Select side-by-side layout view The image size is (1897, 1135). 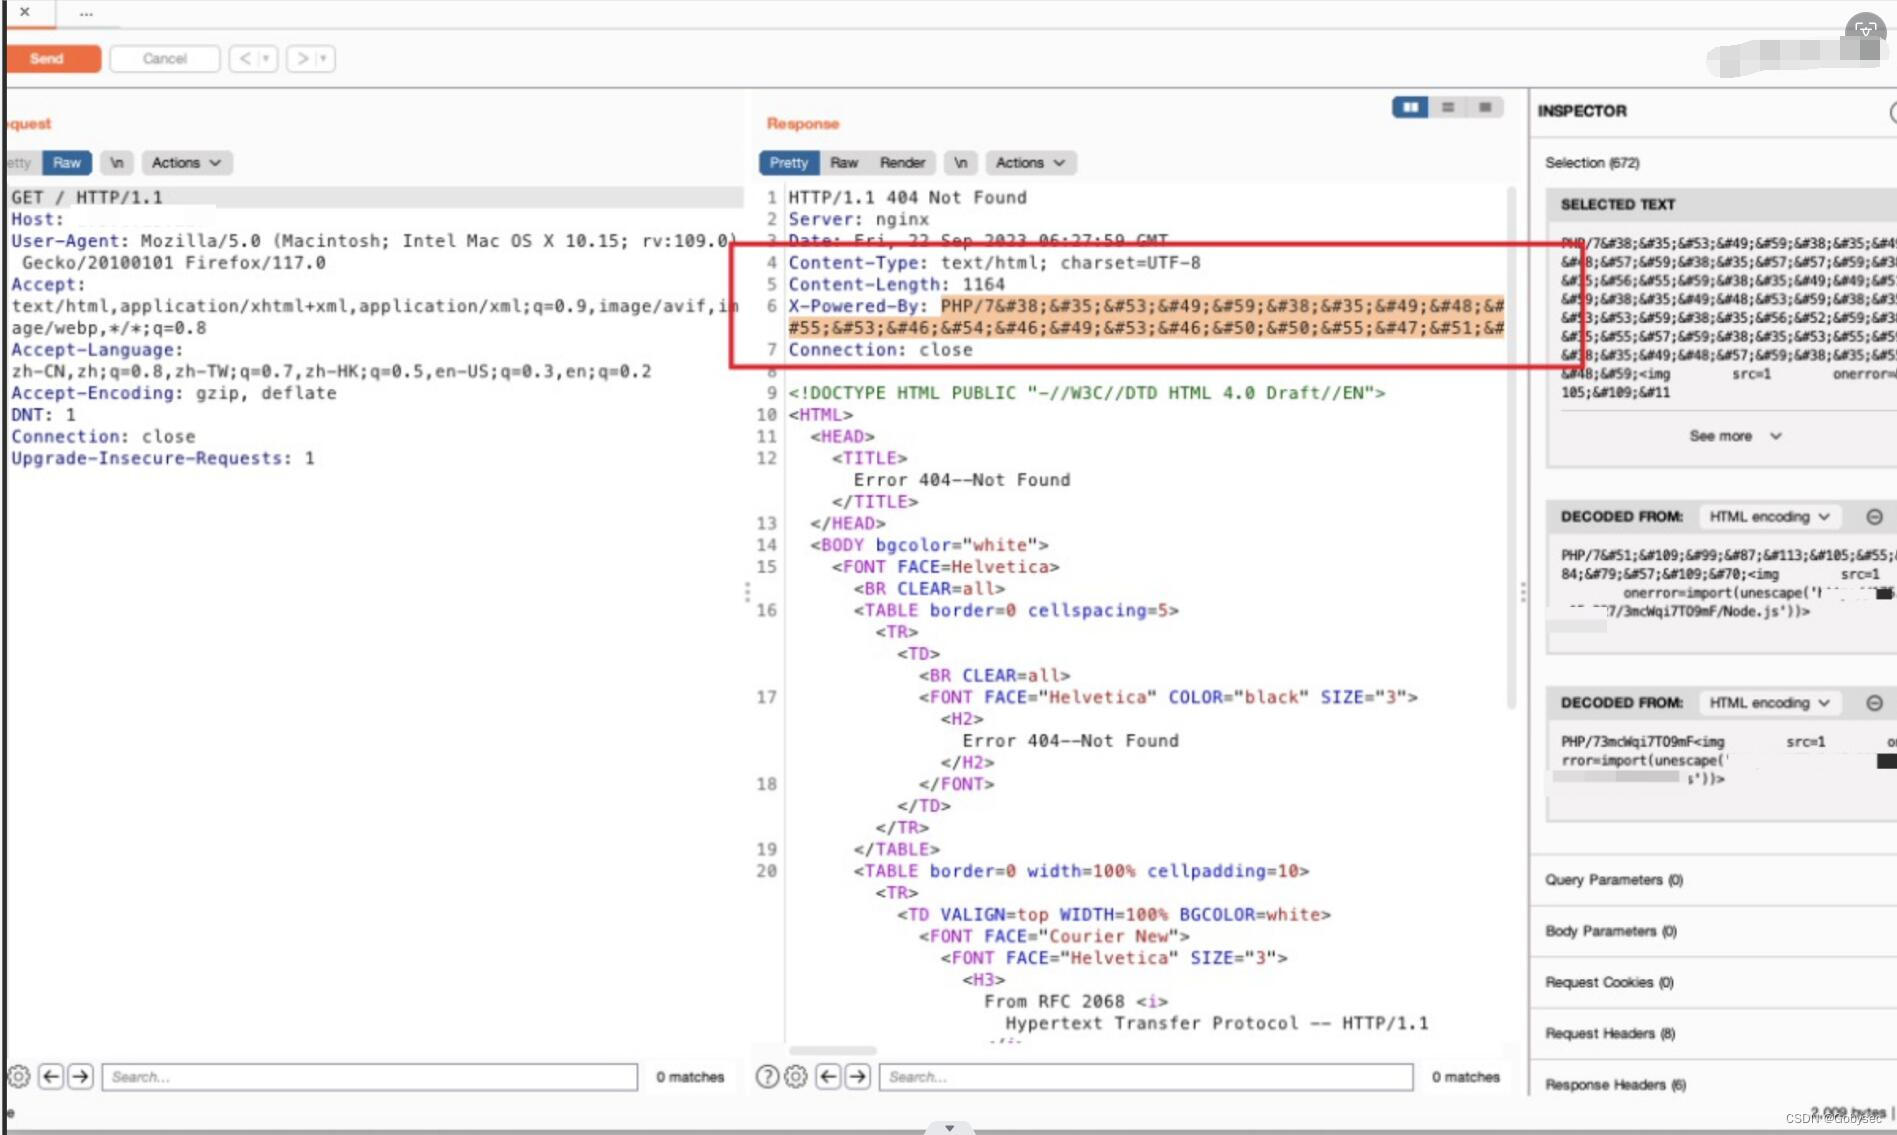click(1410, 107)
